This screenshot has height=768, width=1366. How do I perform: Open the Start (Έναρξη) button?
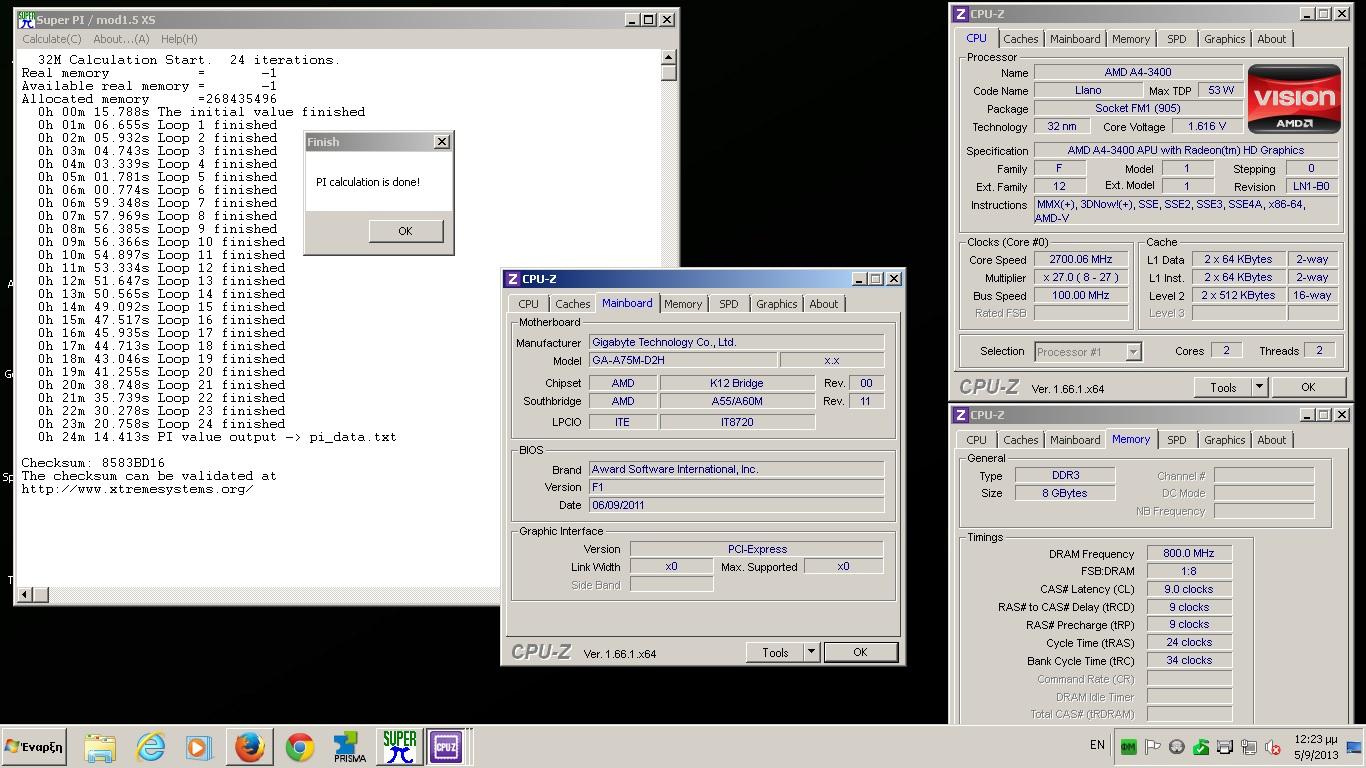(34, 747)
